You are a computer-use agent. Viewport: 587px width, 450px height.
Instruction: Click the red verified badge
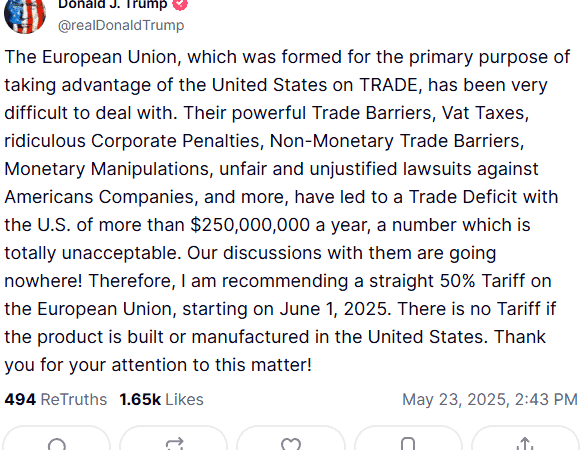180,4
